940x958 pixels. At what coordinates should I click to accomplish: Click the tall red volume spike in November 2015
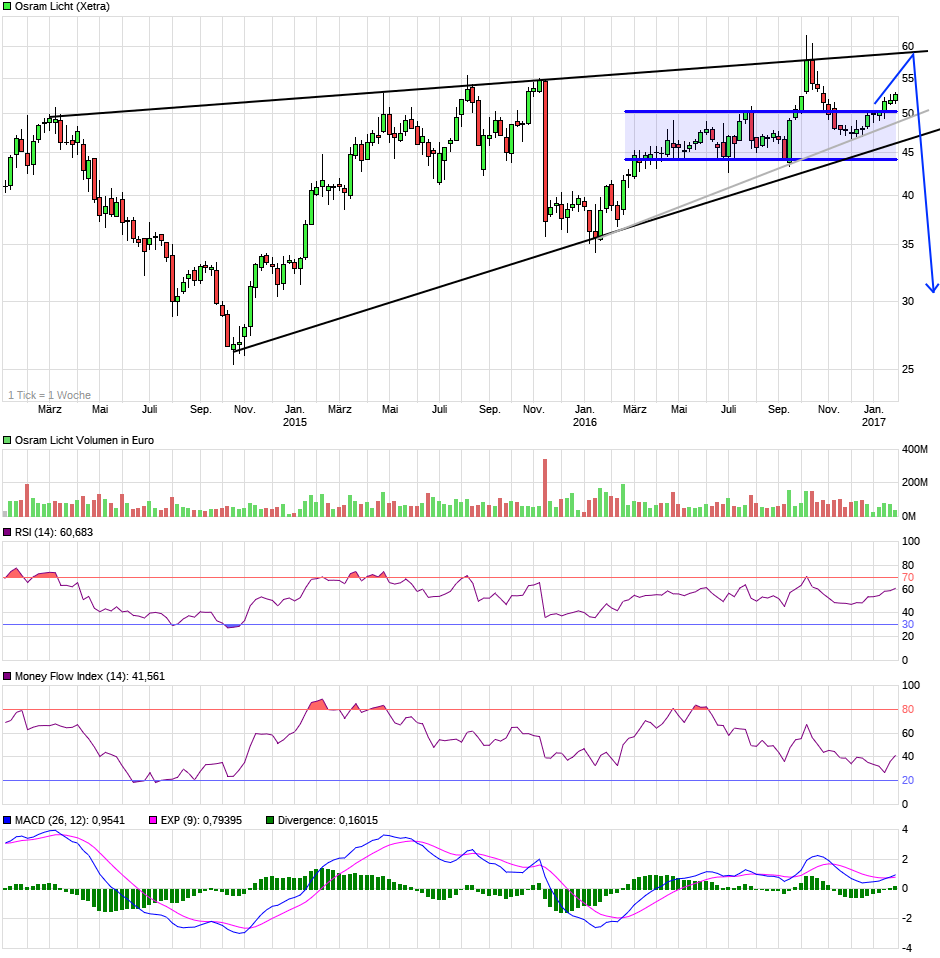point(545,488)
